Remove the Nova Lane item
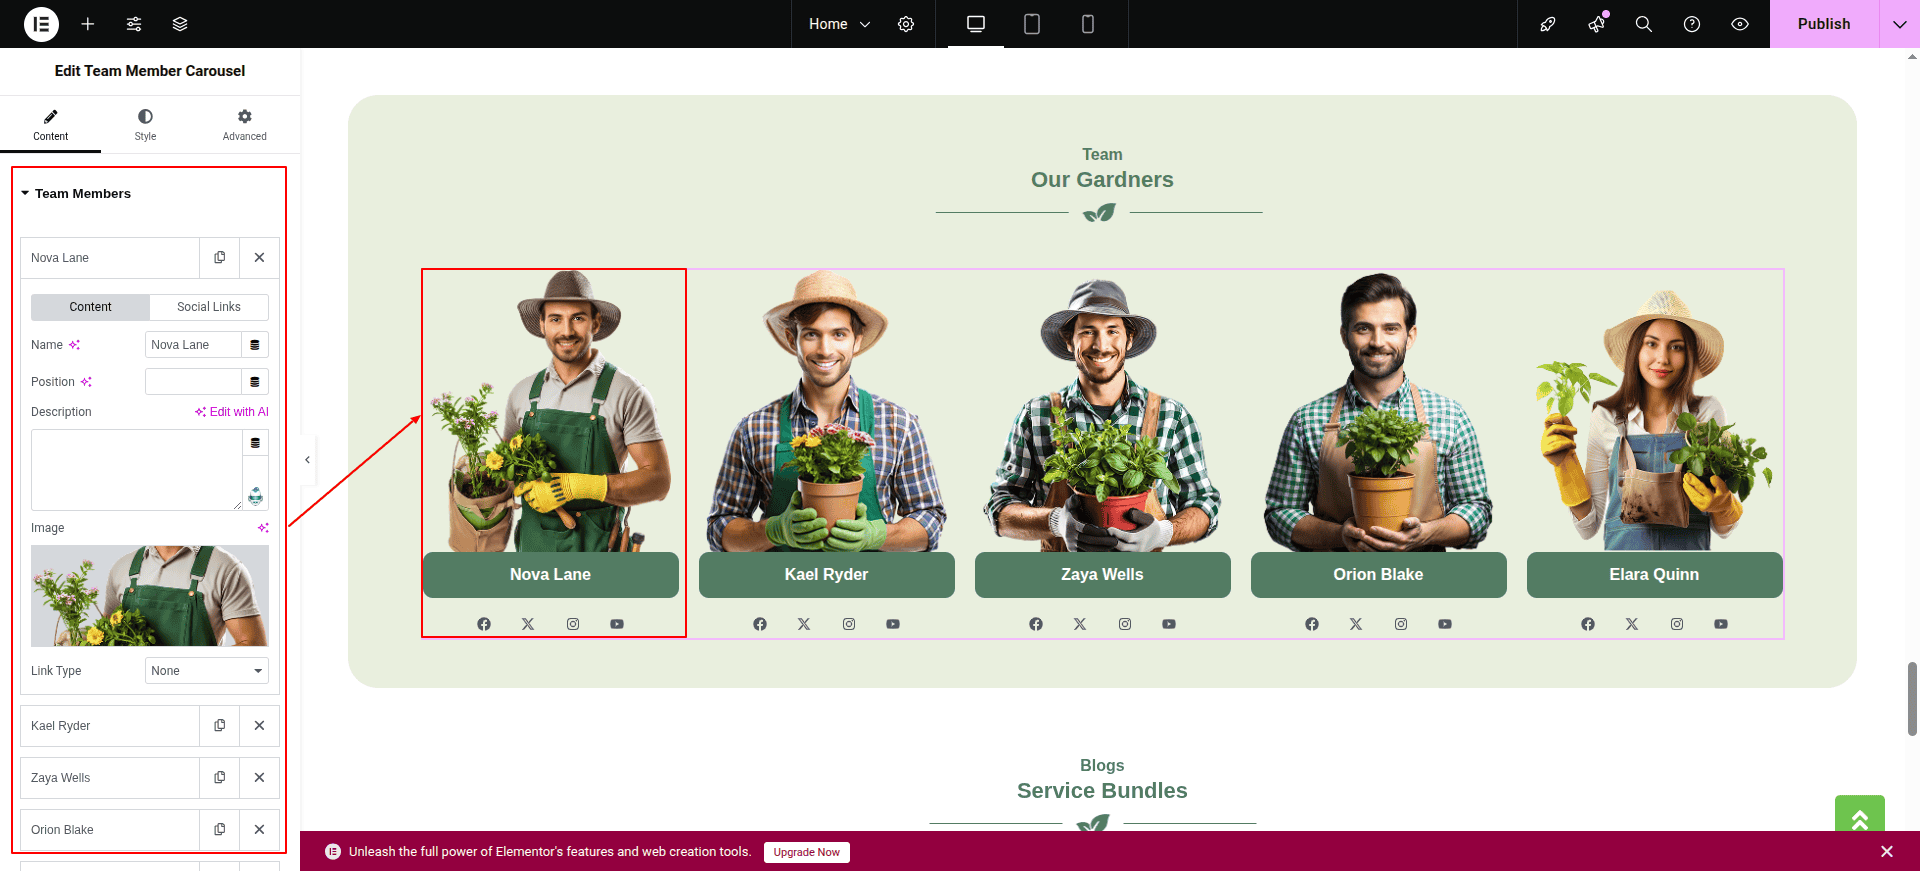Viewport: 1920px width, 871px height. (x=259, y=258)
